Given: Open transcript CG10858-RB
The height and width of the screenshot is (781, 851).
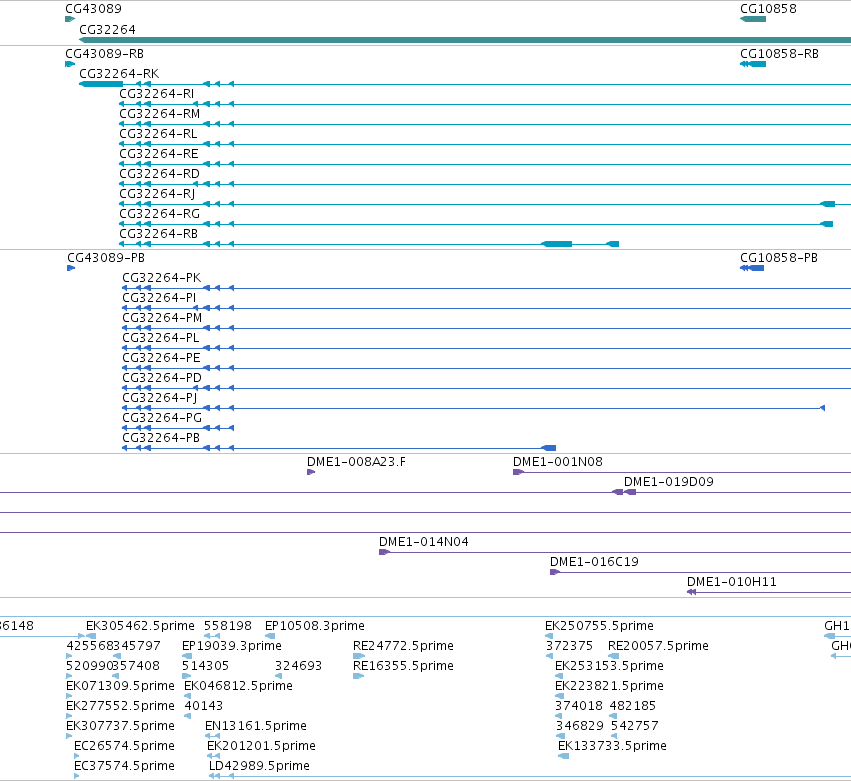Looking at the screenshot, I should (x=779, y=54).
